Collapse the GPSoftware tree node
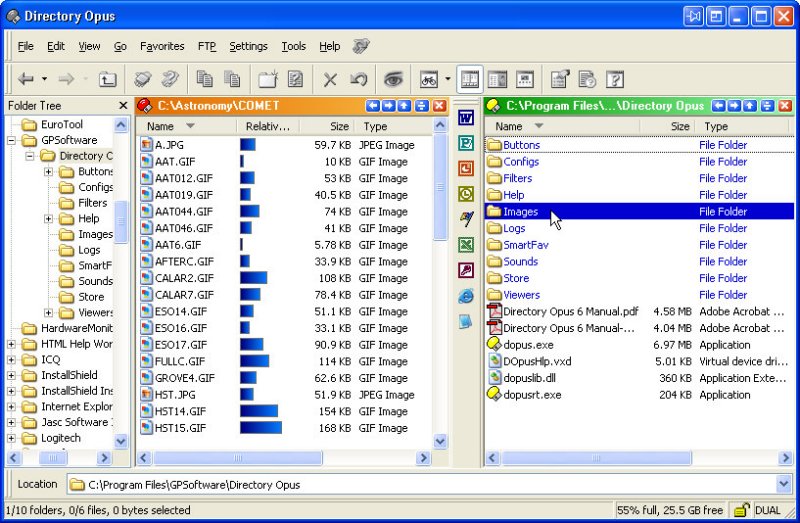Viewport: 800px width, 523px height. pyautogui.click(x=12, y=140)
